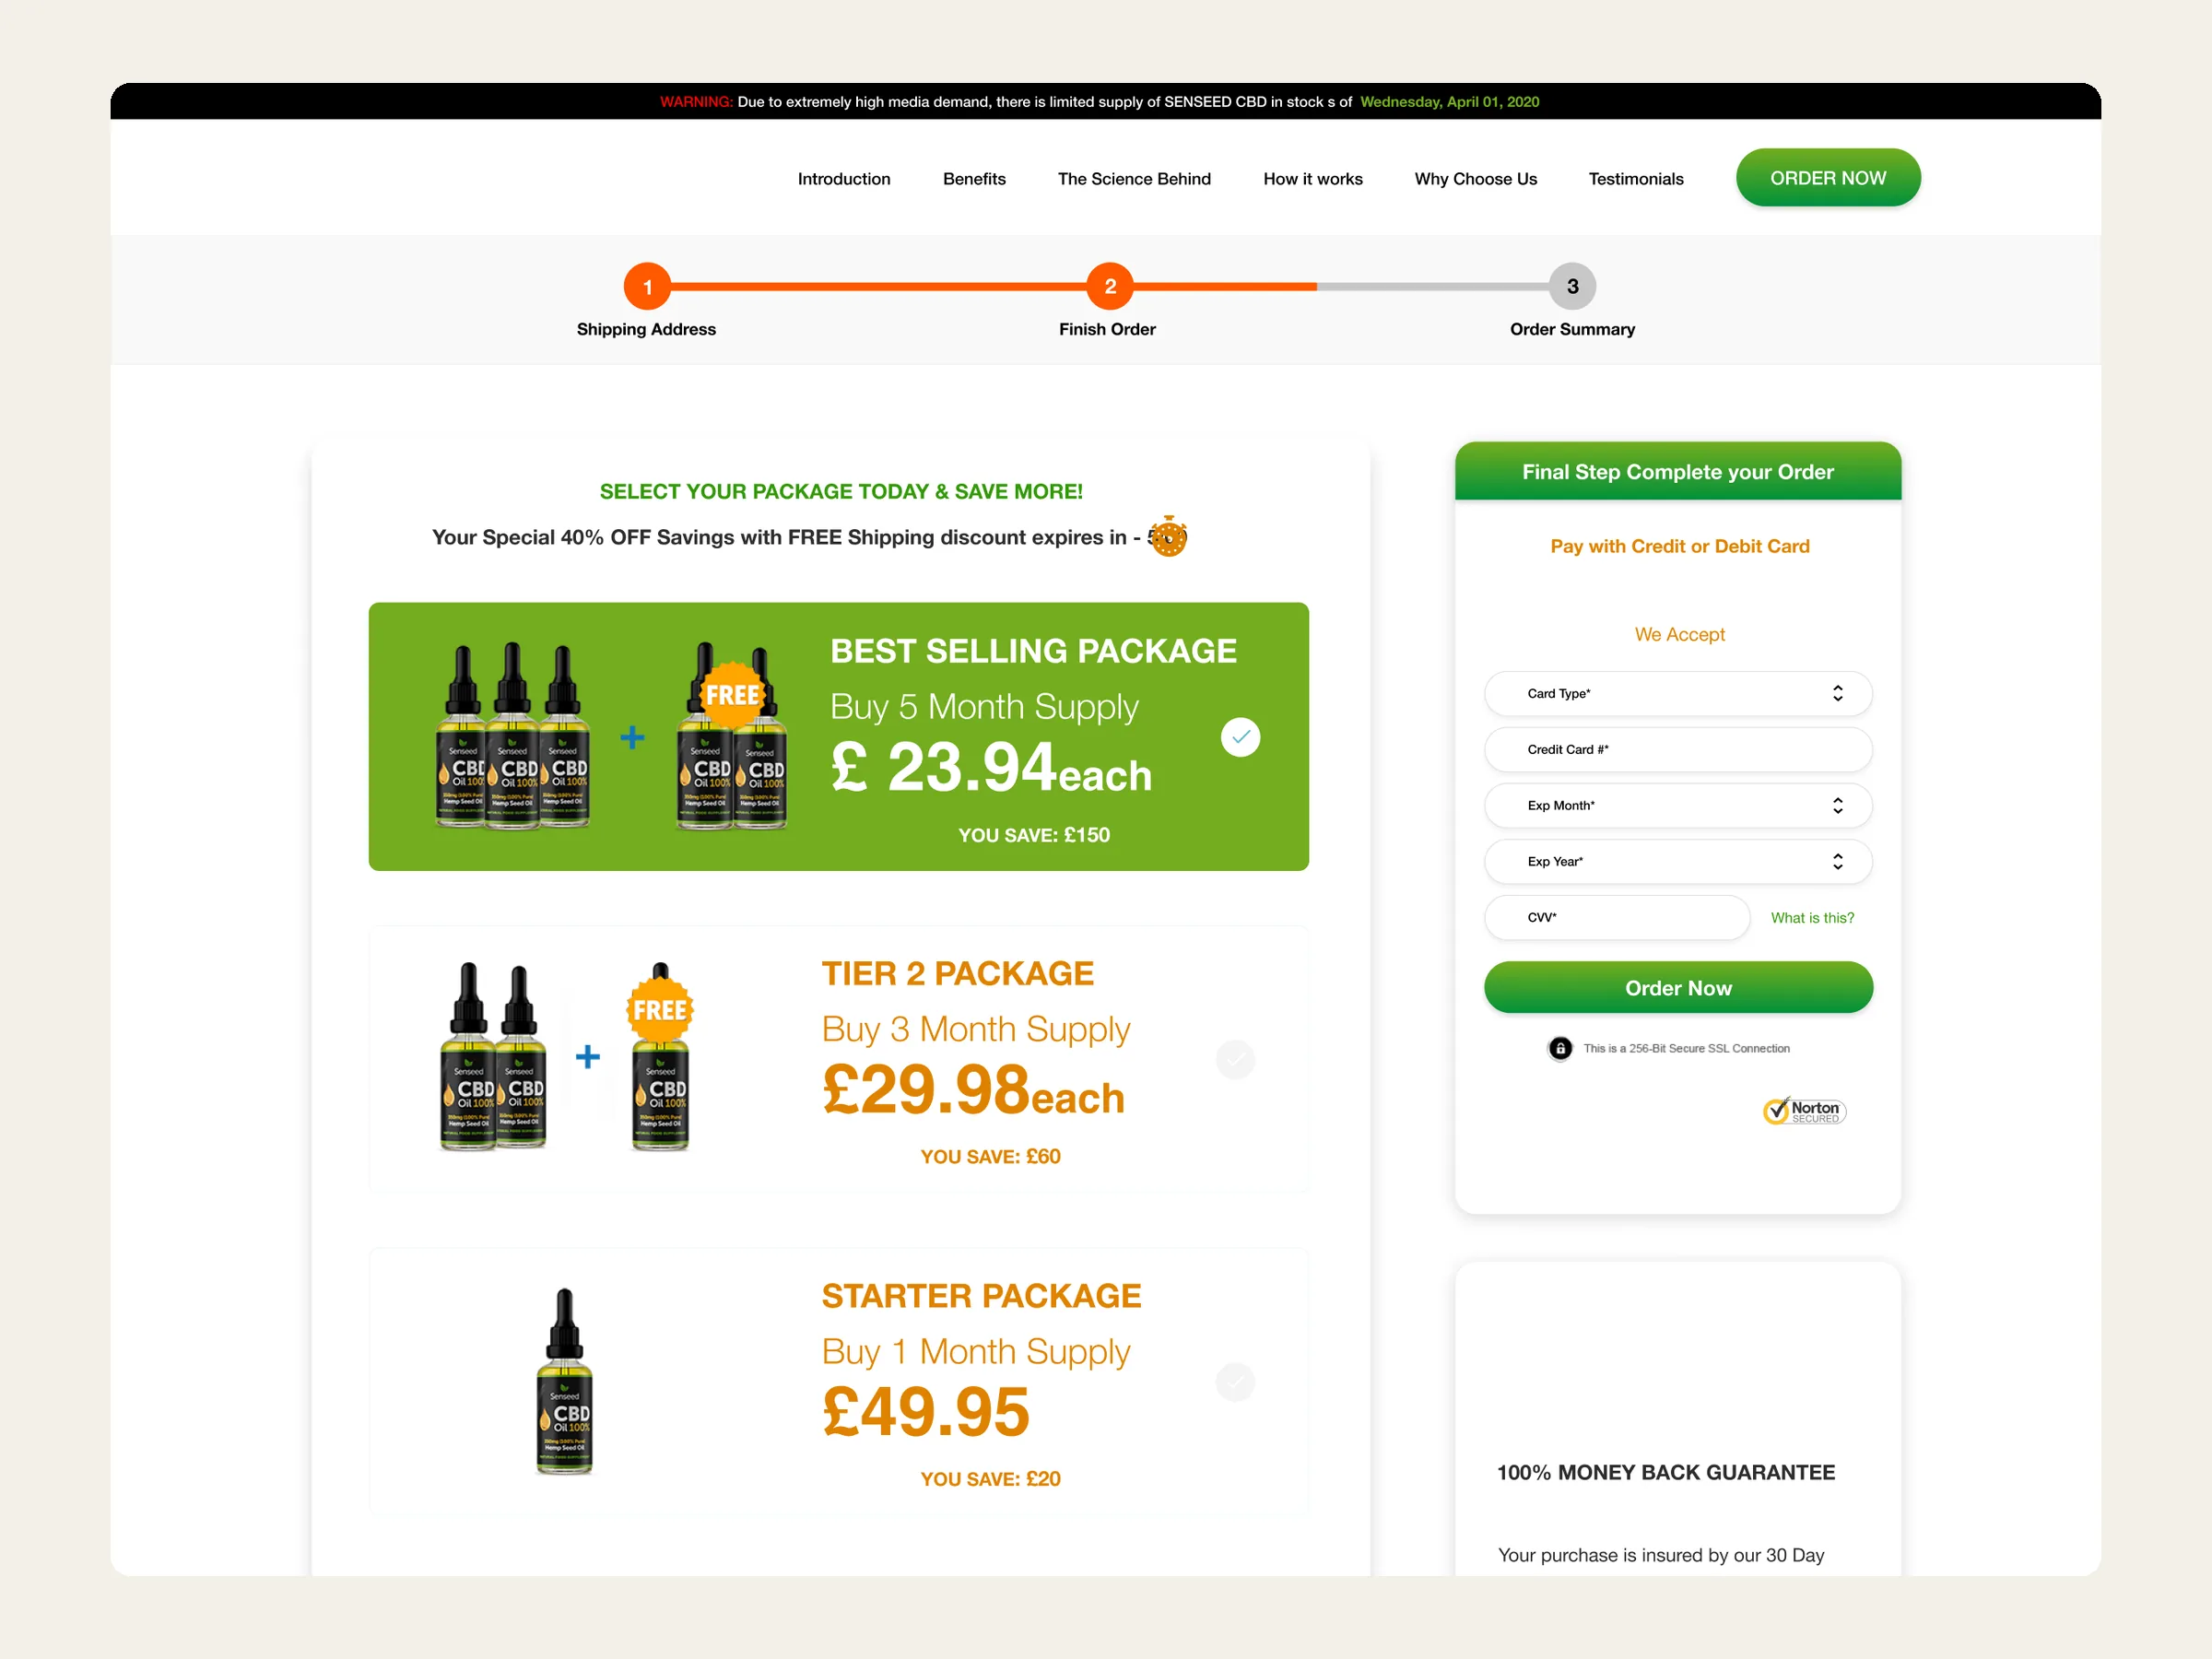The width and height of the screenshot is (2212, 1659).
Task: Open the Exp Year dropdown
Action: tap(1678, 861)
